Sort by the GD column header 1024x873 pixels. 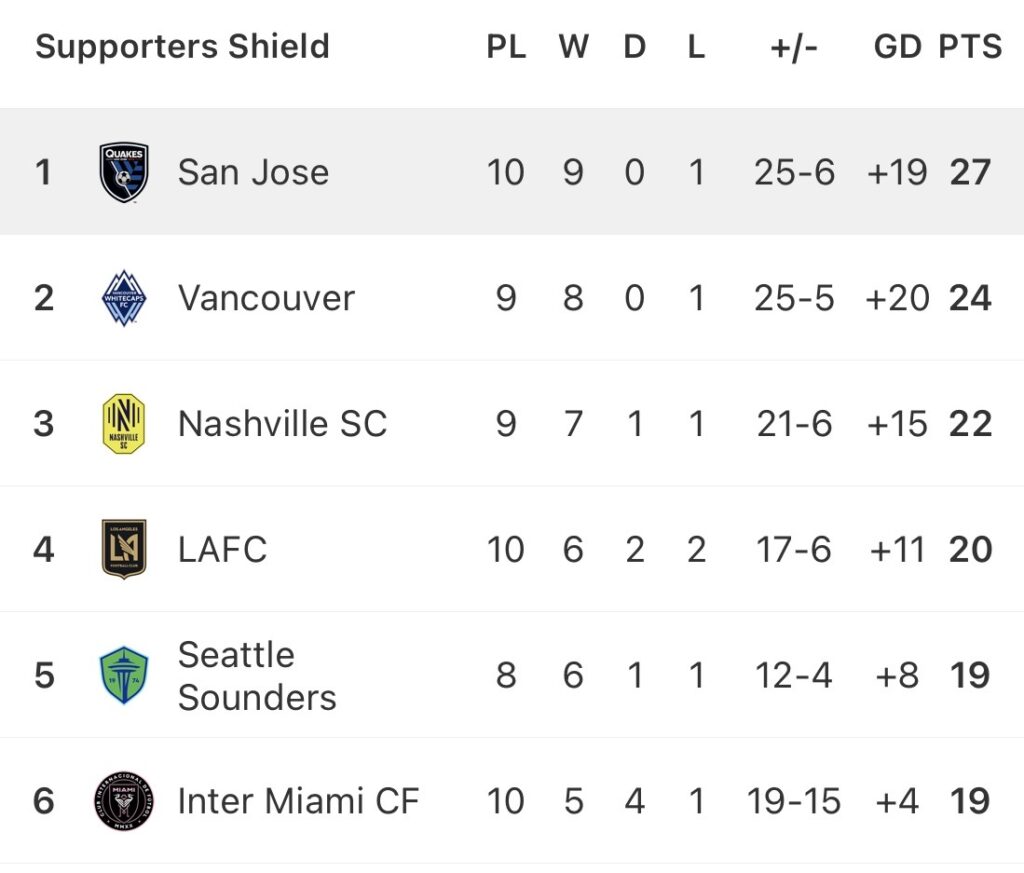click(897, 47)
